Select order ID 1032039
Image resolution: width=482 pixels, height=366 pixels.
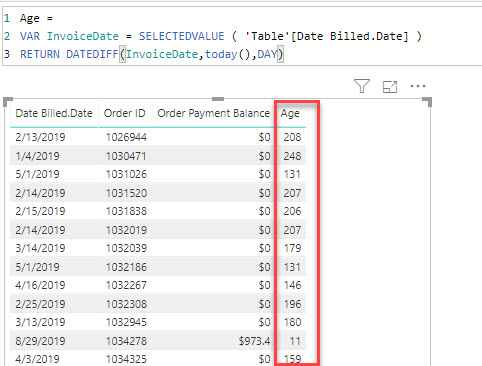pyautogui.click(x=126, y=248)
